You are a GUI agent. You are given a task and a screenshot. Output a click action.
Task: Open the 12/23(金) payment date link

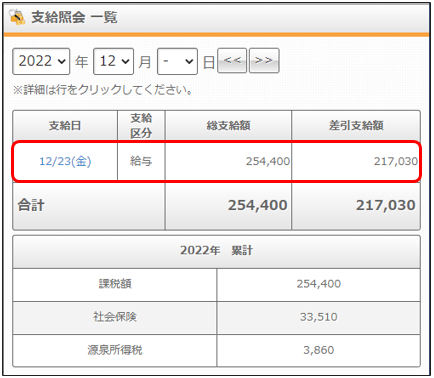[65, 161]
